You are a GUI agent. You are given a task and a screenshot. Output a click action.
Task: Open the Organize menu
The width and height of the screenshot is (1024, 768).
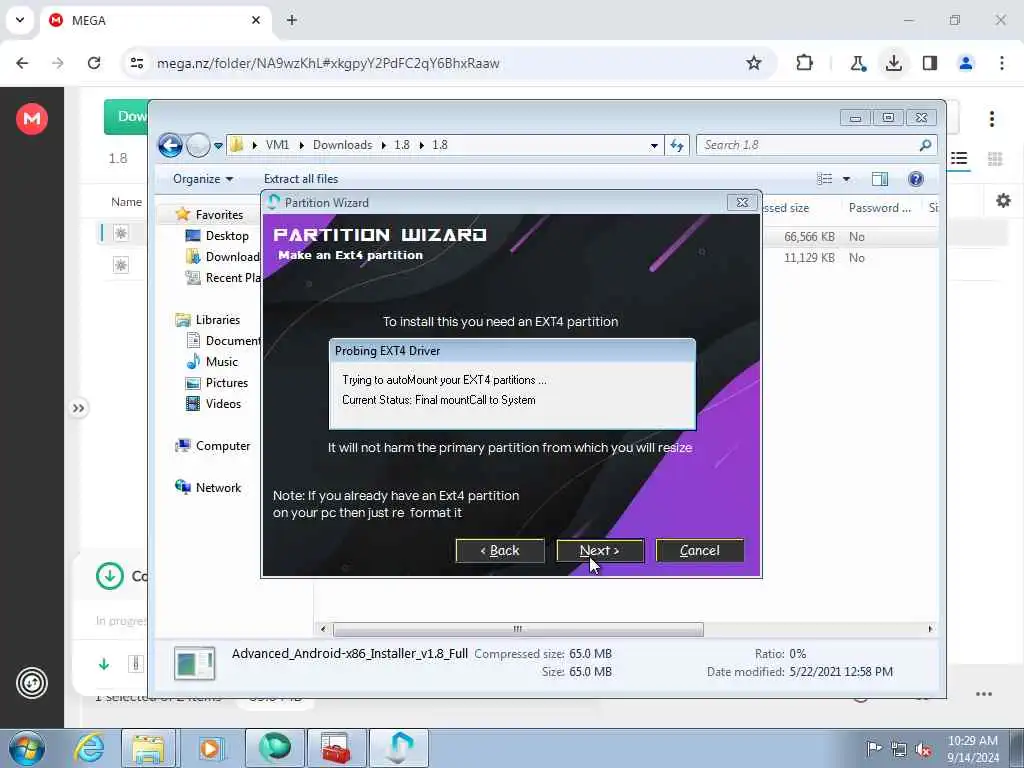point(202,179)
